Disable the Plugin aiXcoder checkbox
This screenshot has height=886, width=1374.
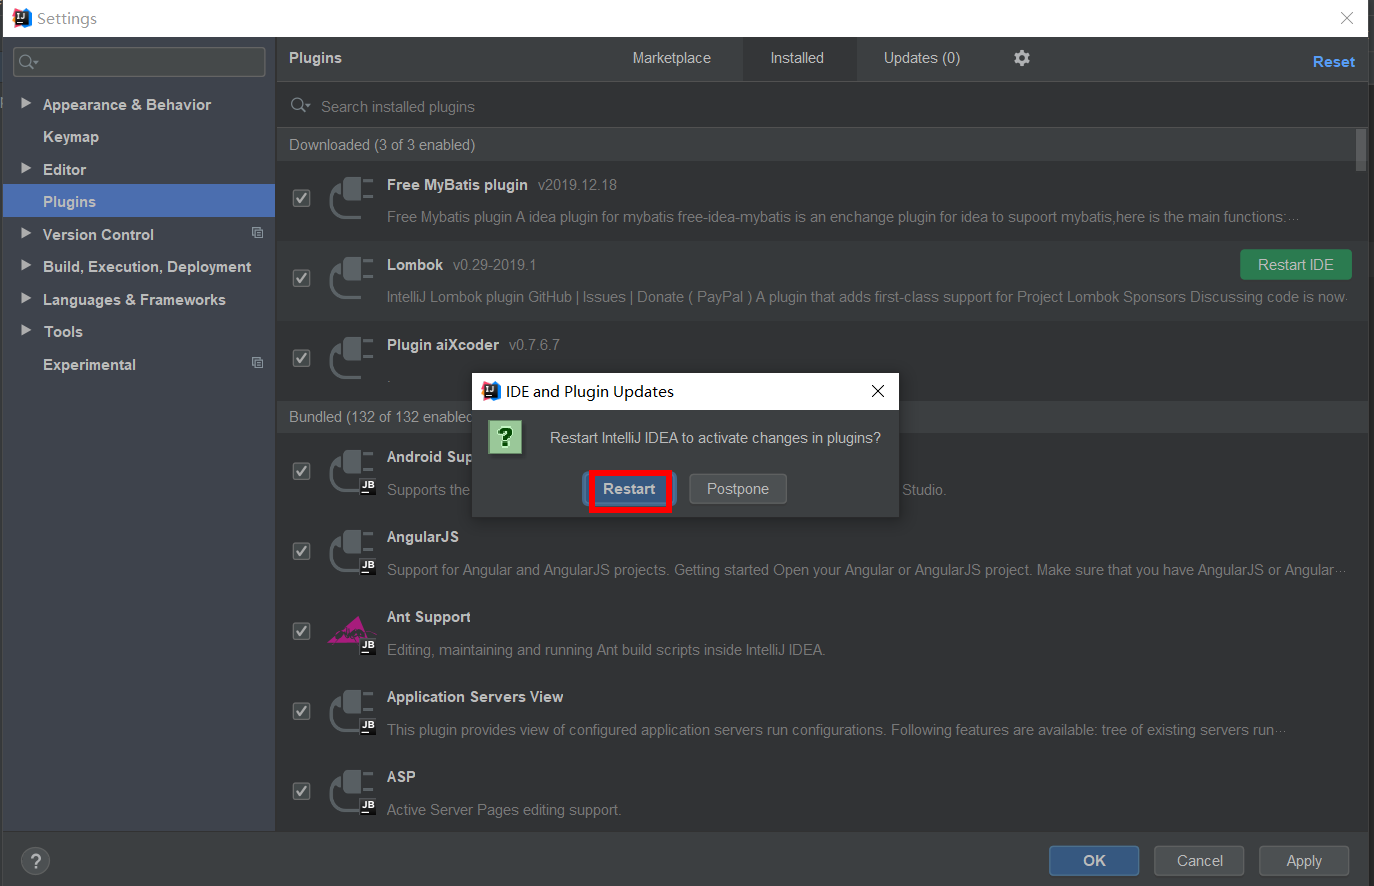point(301,358)
